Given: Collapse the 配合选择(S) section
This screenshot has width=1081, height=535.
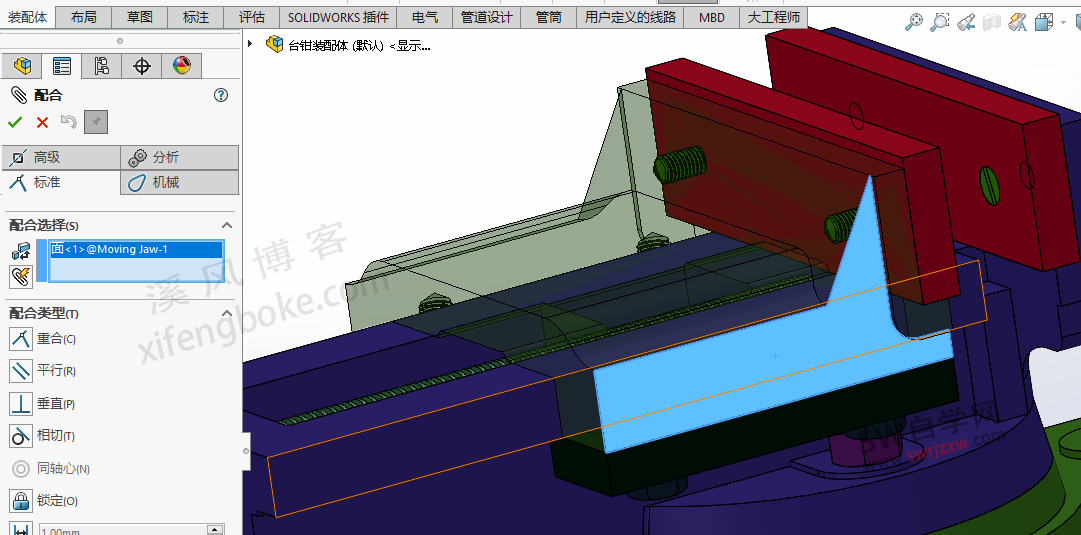Looking at the screenshot, I should click(x=227, y=225).
